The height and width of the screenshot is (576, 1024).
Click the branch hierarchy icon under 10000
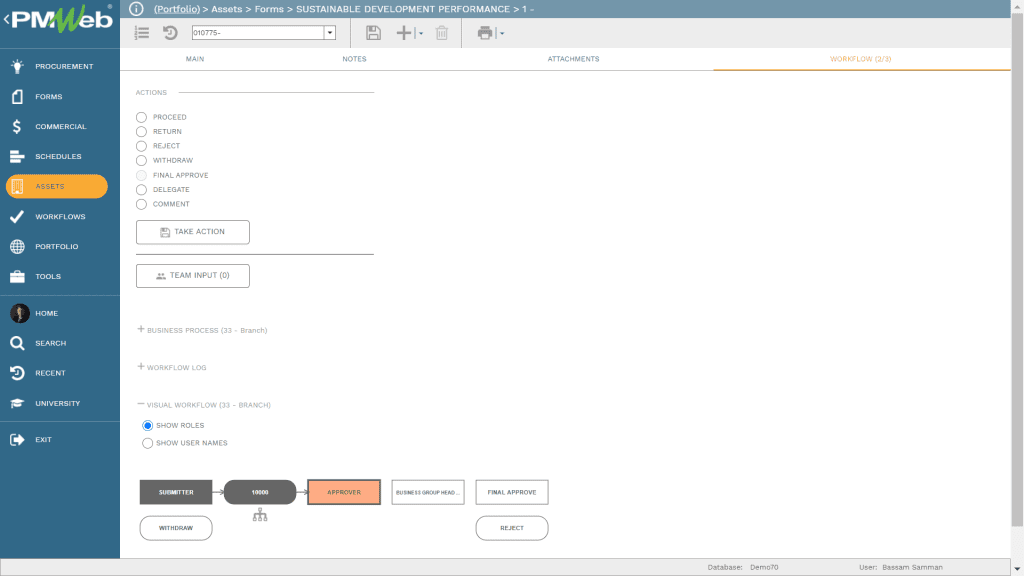(x=260, y=515)
